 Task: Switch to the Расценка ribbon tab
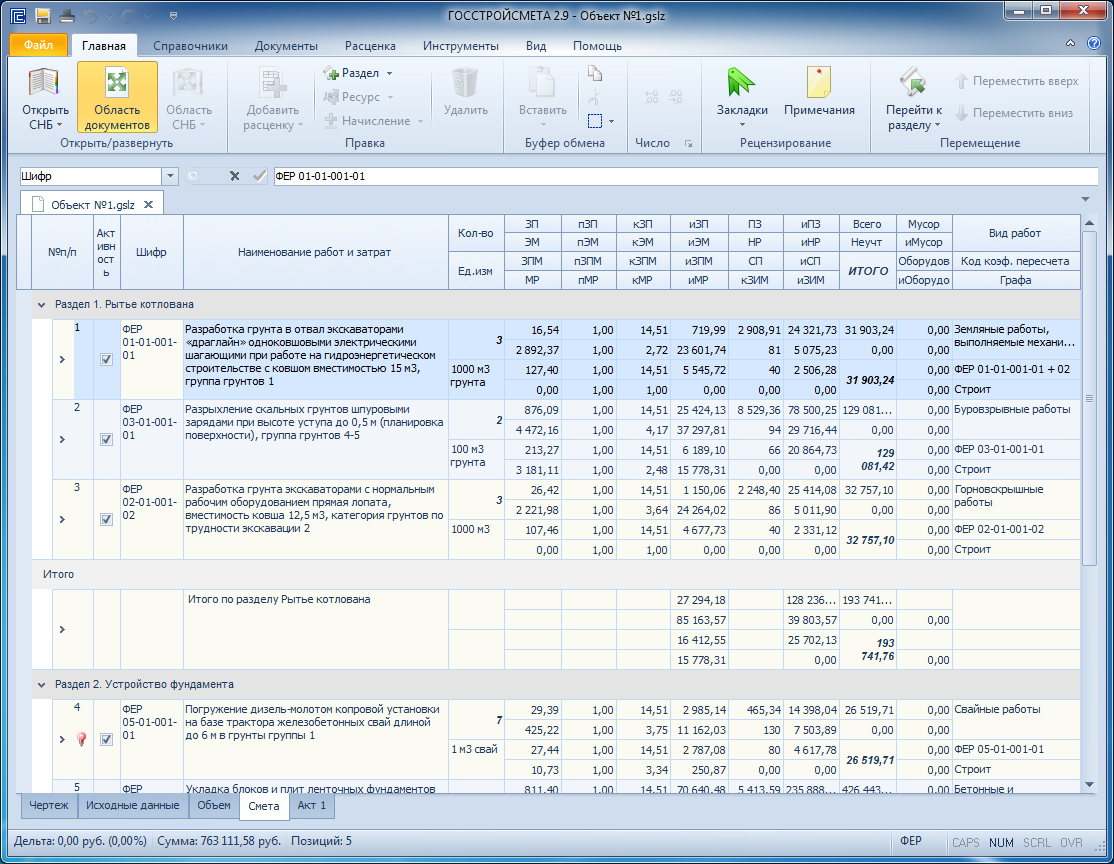370,45
